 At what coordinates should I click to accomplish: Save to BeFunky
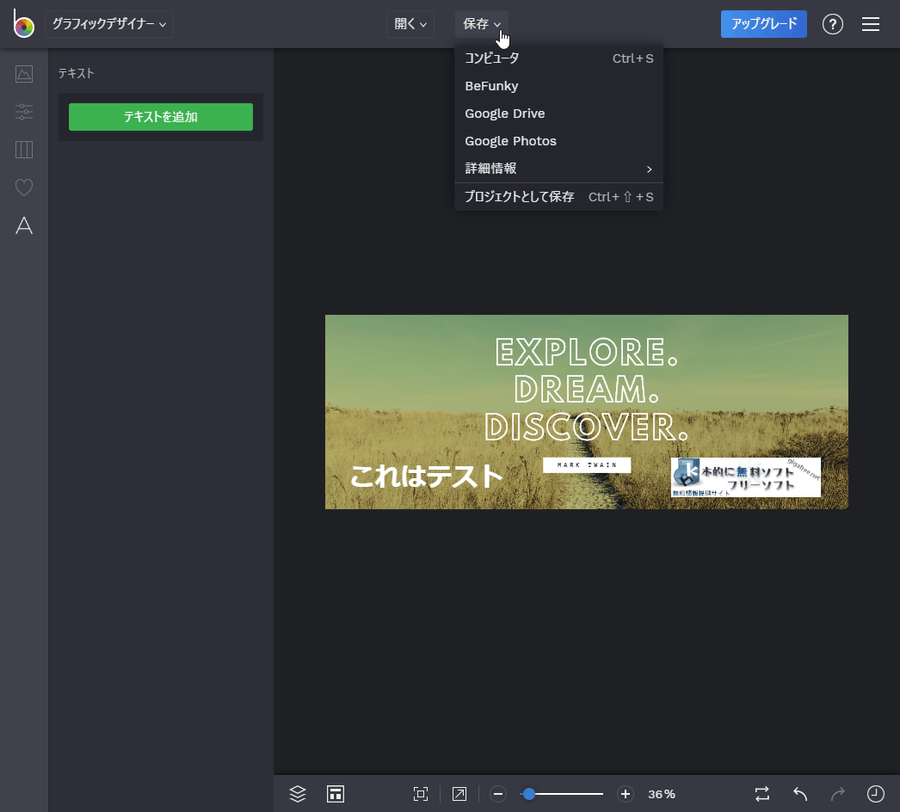coord(558,86)
